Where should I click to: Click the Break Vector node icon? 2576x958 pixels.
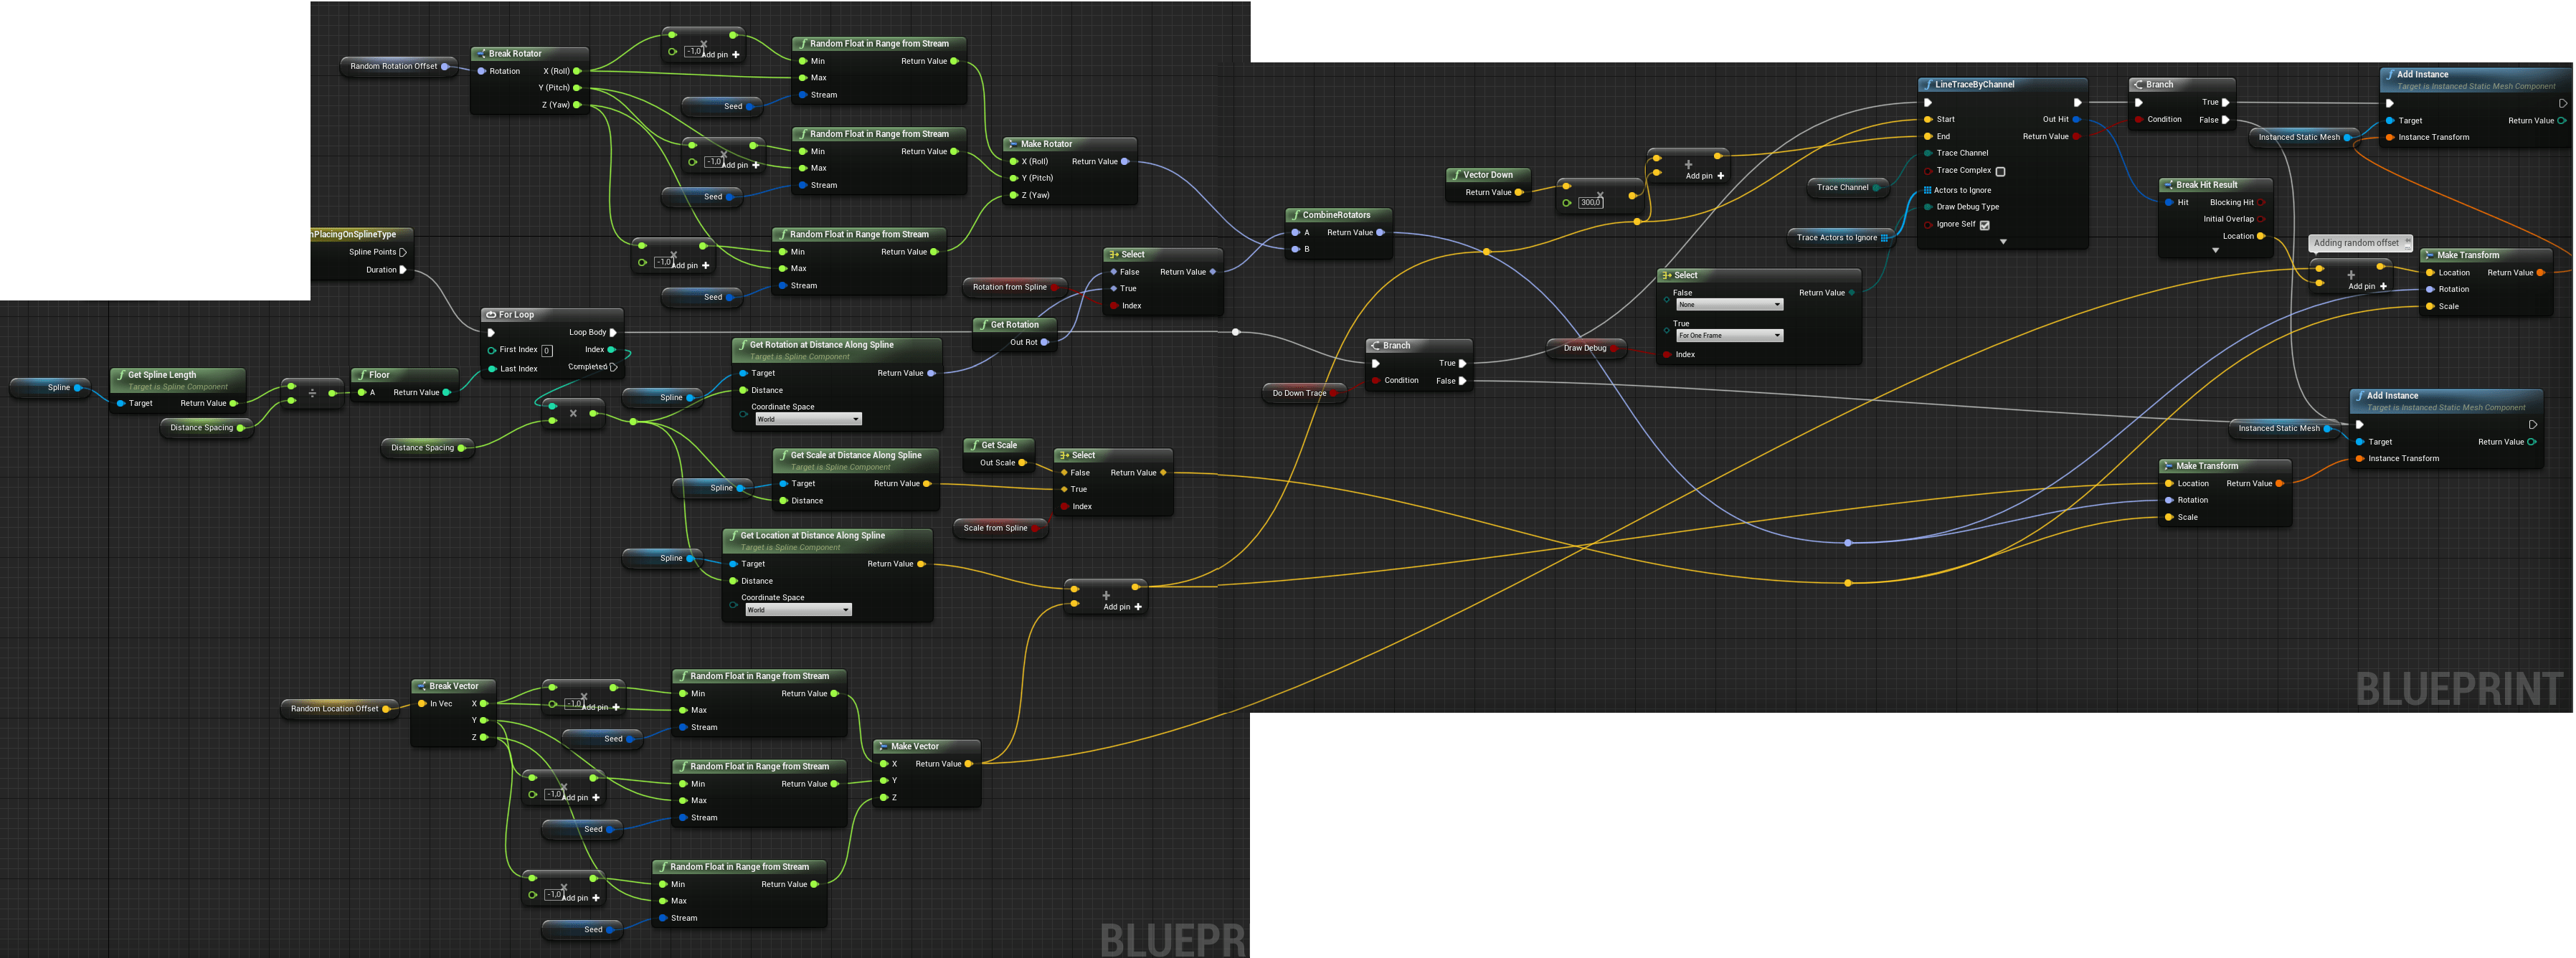(421, 686)
